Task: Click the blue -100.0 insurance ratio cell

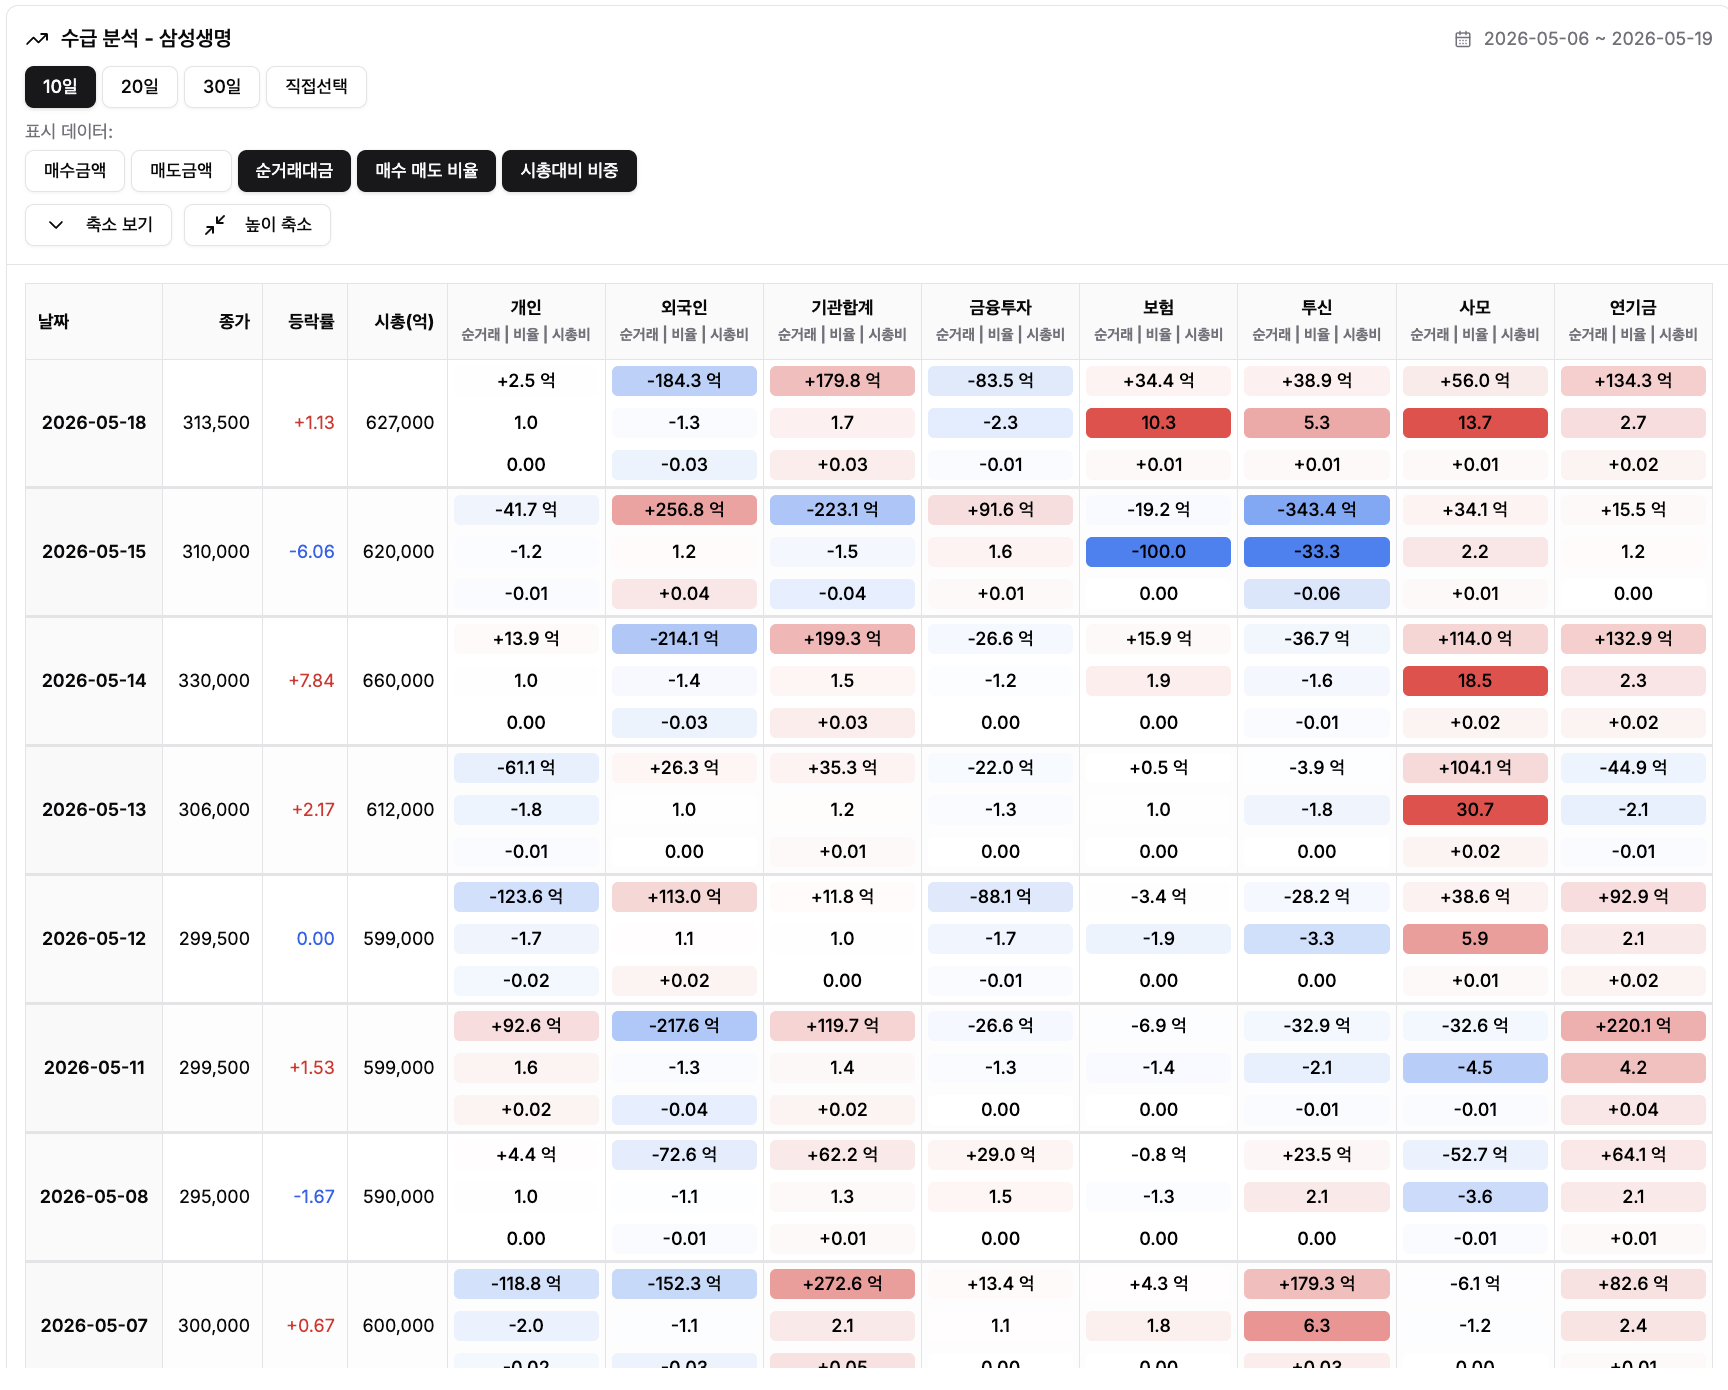Action: coord(1158,552)
